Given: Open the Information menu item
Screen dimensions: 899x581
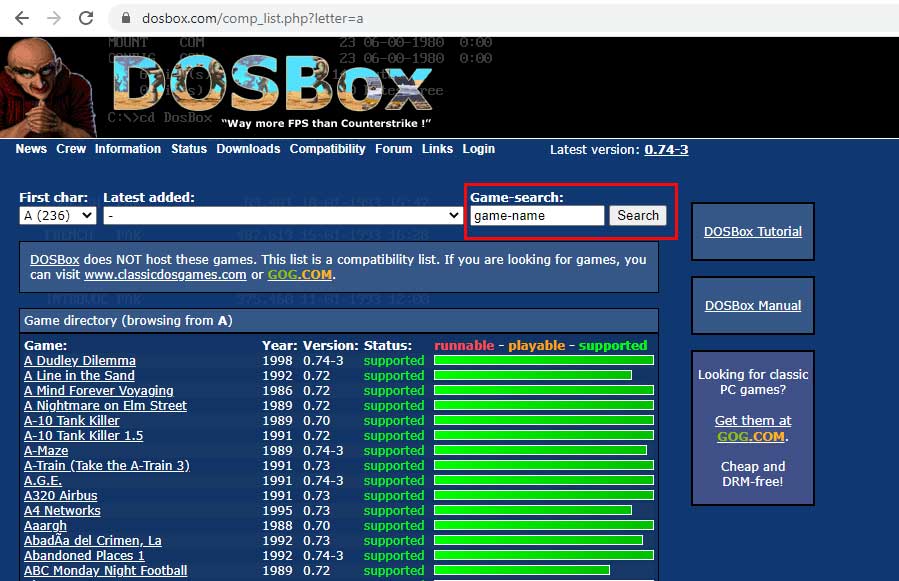Looking at the screenshot, I should coord(128,149).
